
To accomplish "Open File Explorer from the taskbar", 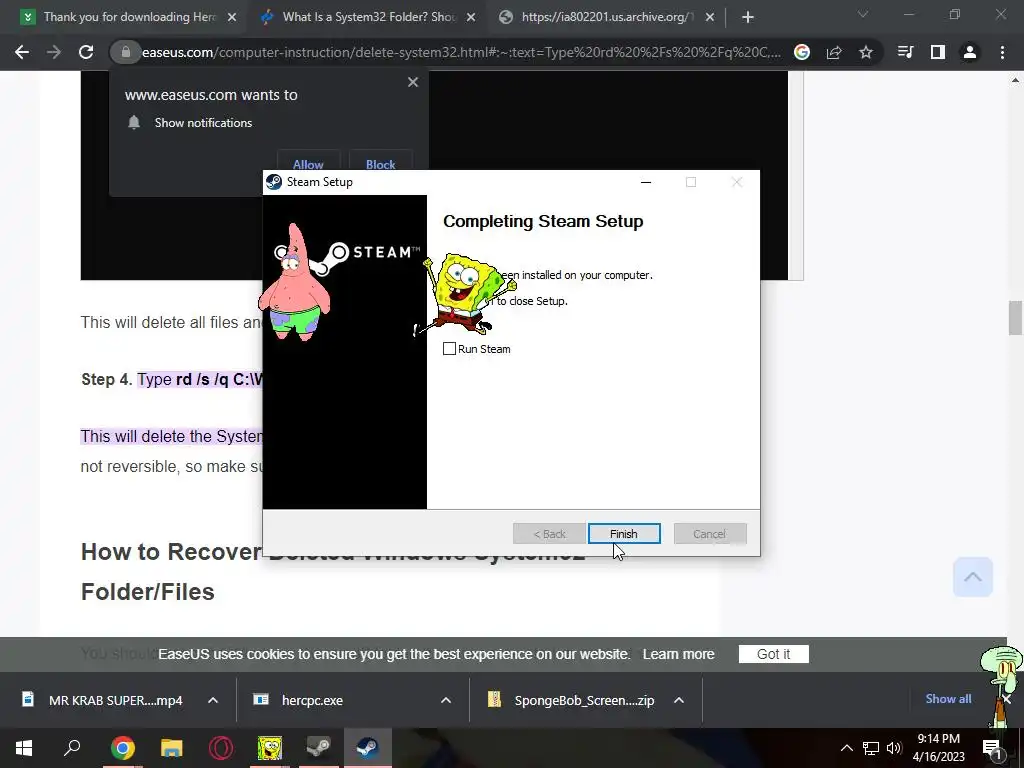I will tap(172, 748).
